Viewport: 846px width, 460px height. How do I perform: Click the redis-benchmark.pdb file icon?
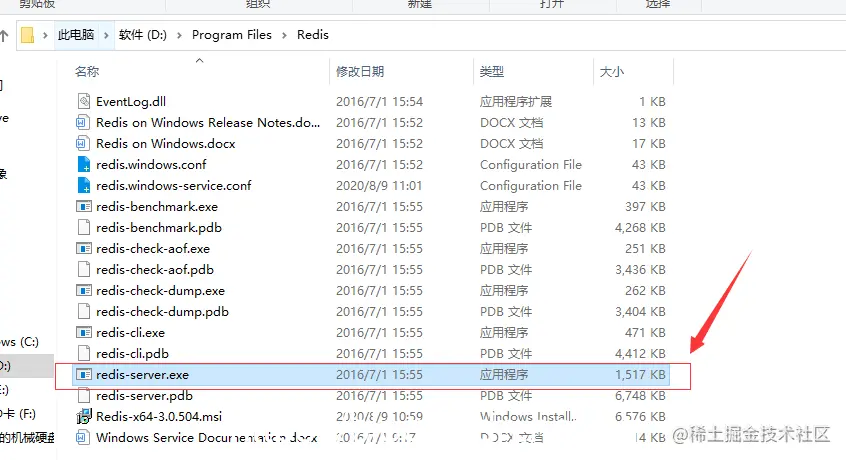[84, 228]
